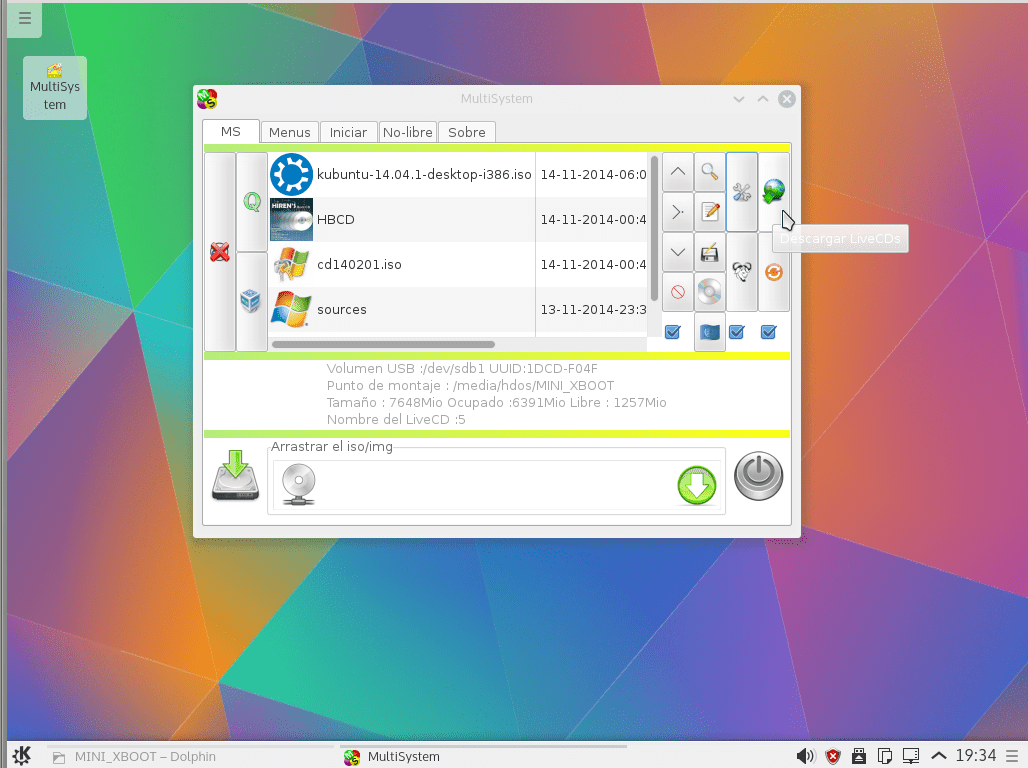Launch QEMU test with green Q icon
Viewport: 1028px width, 768px height.
pos(252,202)
